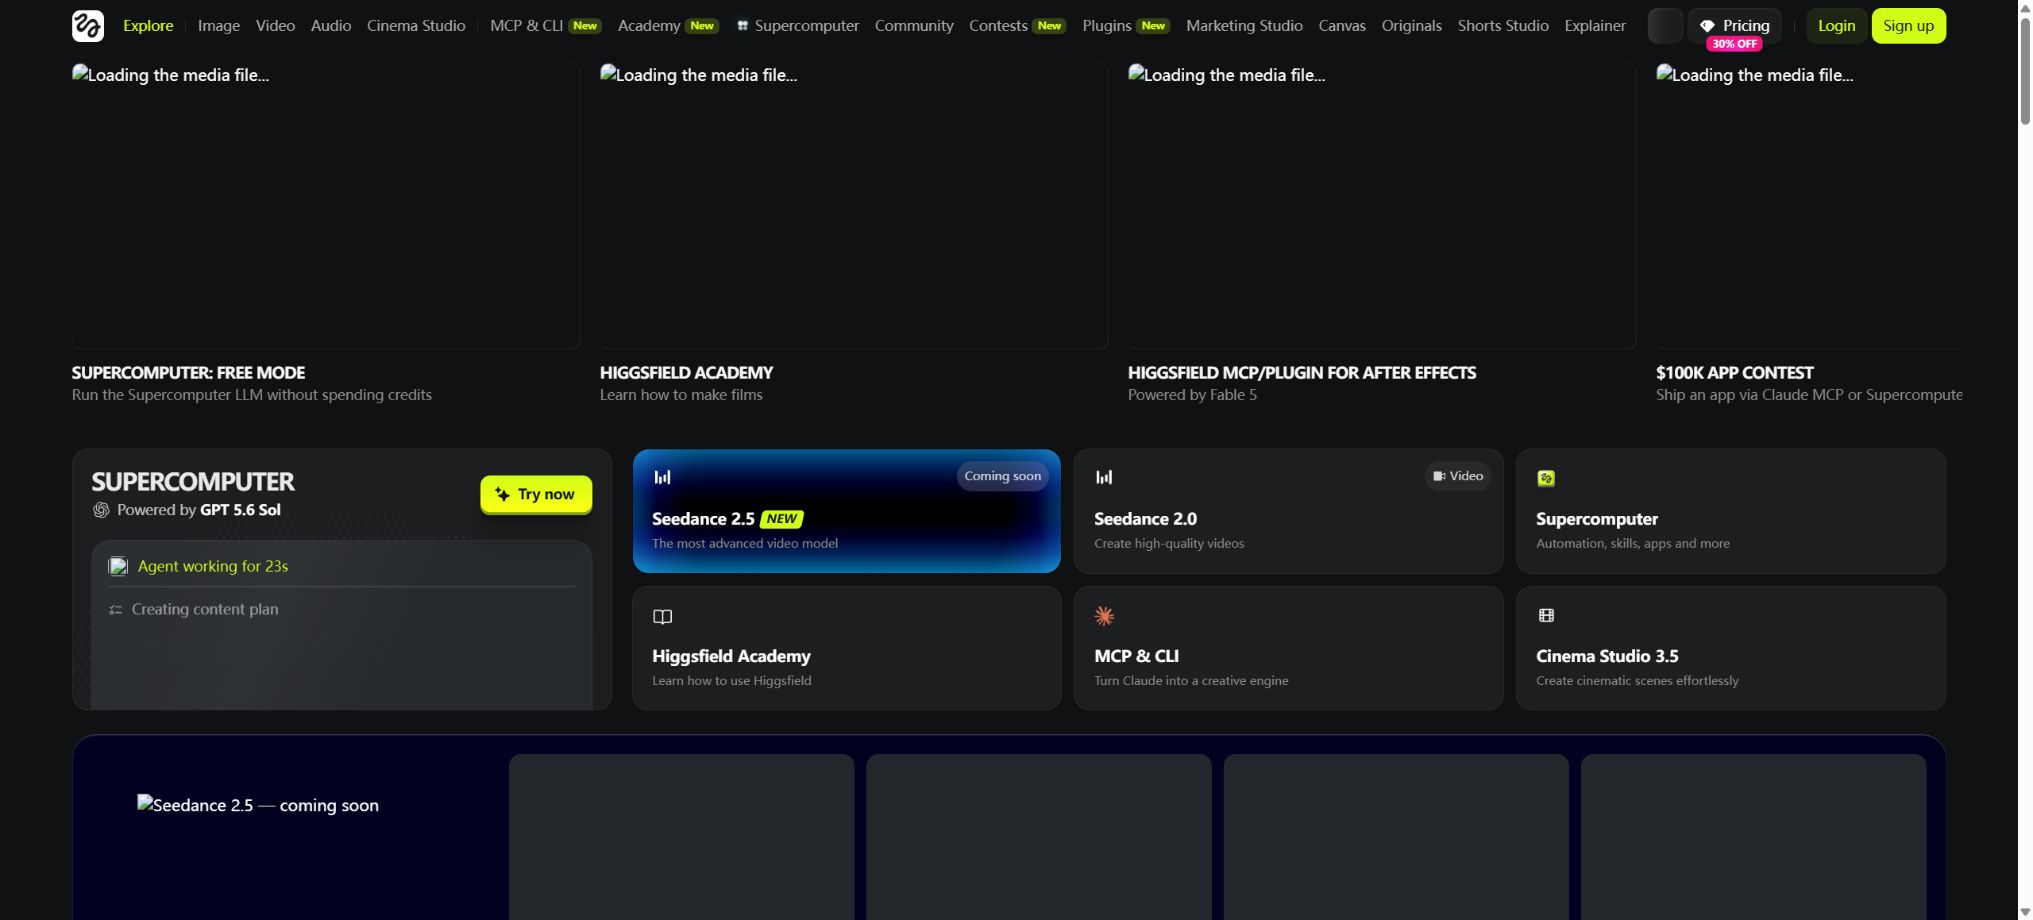2033x920 pixels.
Task: Open Plugins in the navbar
Action: click(1126, 26)
